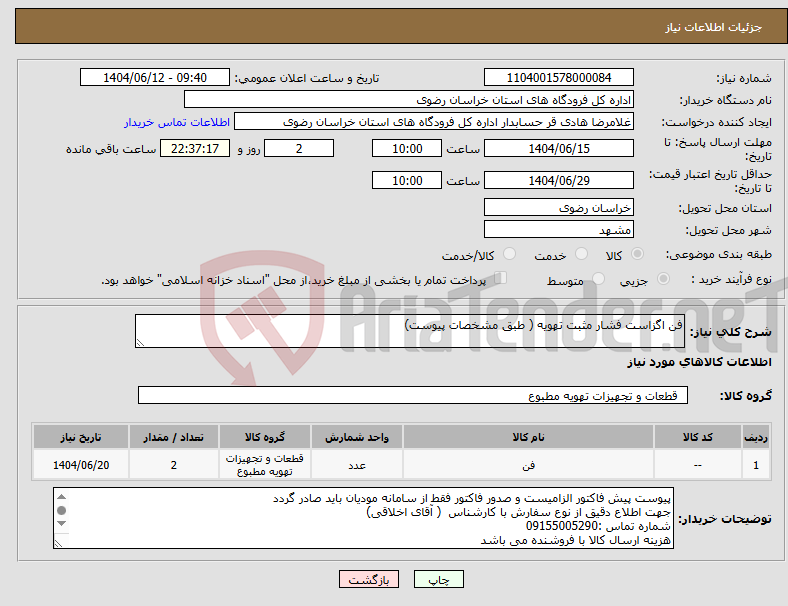Click the need number field 1104001578000084
The image size is (788, 606).
click(x=558, y=77)
